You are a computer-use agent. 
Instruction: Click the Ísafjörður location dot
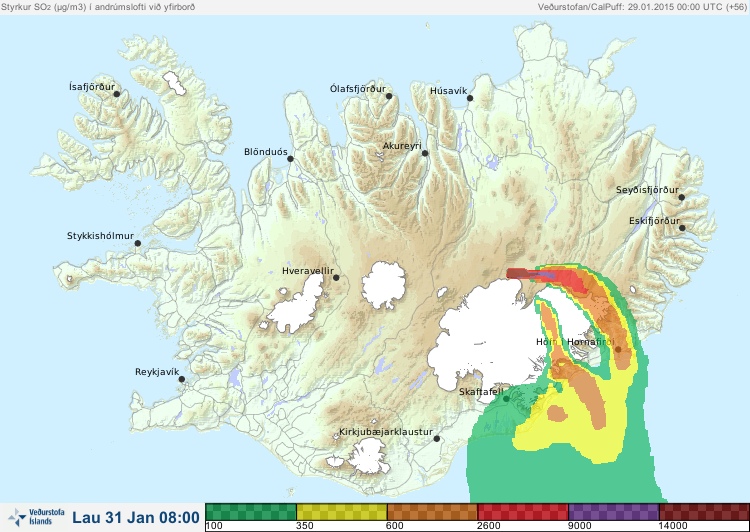click(x=116, y=94)
